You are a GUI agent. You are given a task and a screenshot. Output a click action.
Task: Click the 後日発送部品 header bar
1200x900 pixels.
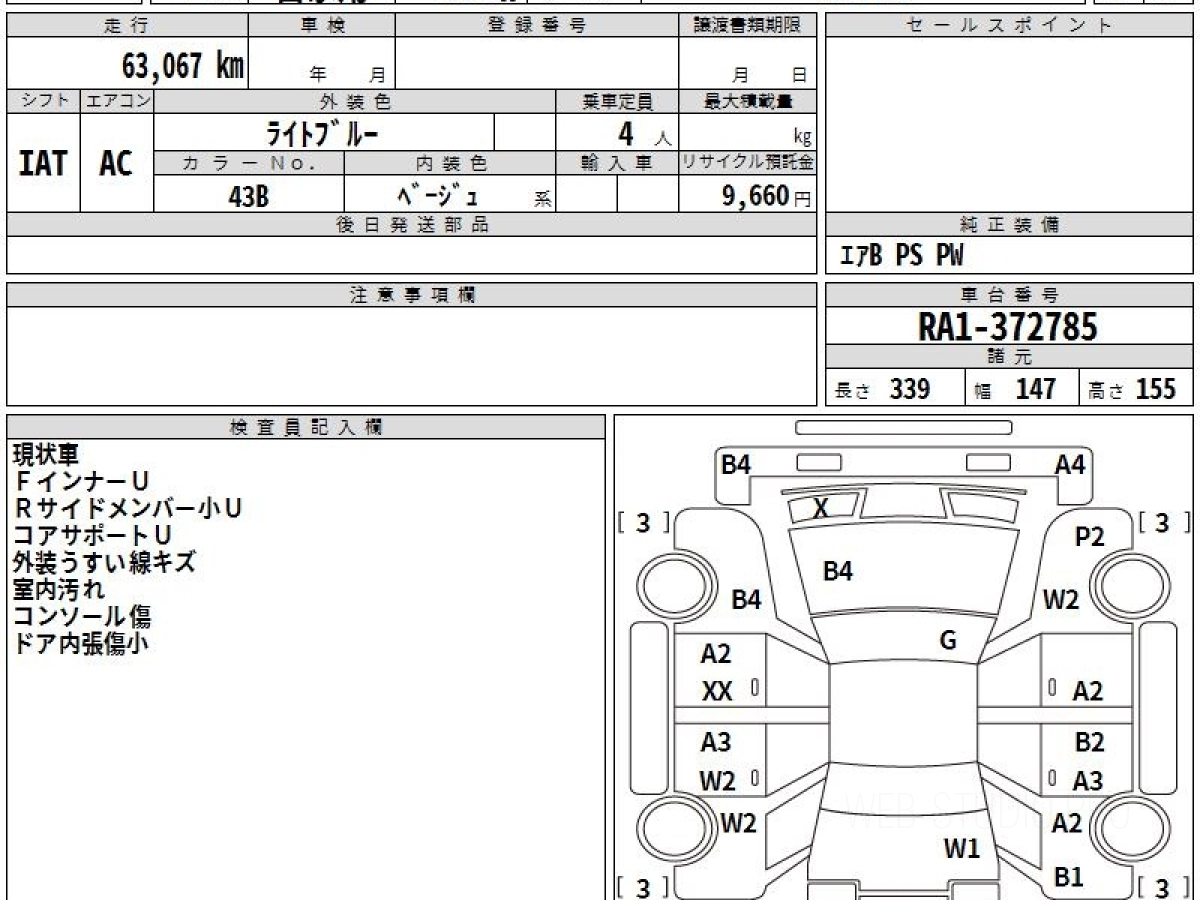pyautogui.click(x=412, y=225)
